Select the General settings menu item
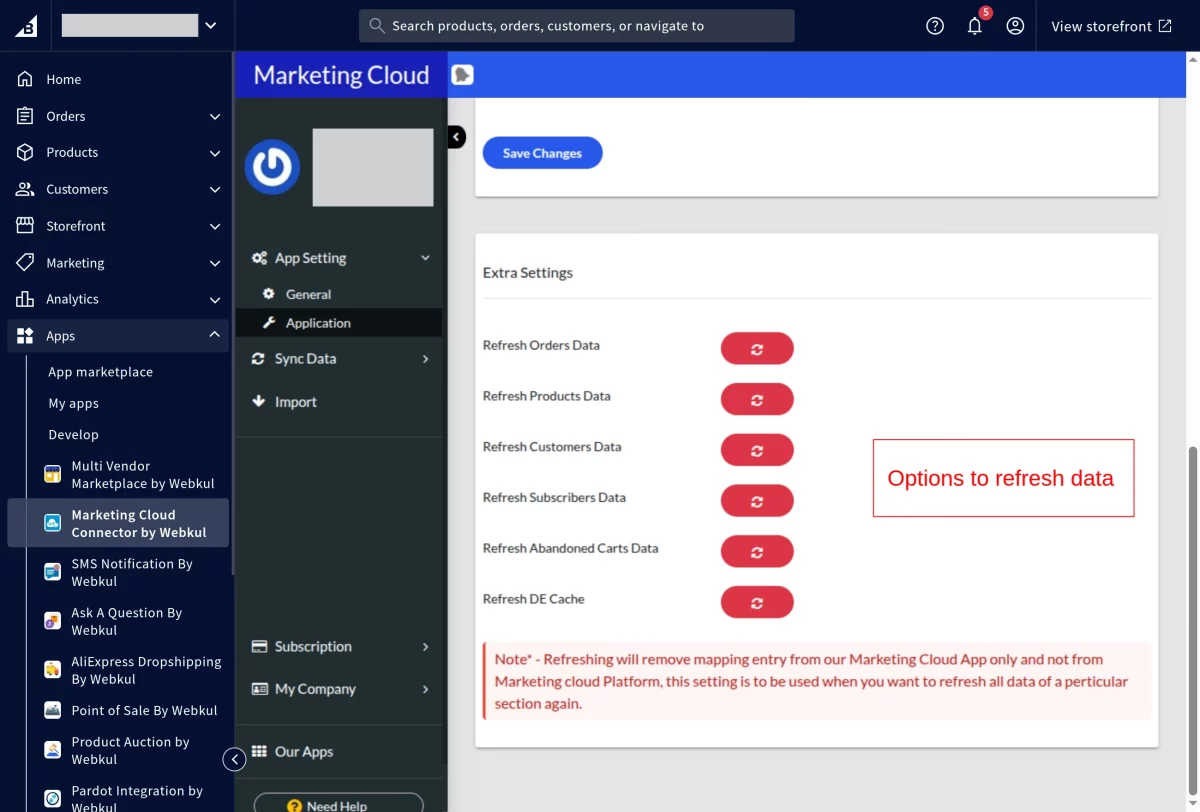 308,294
